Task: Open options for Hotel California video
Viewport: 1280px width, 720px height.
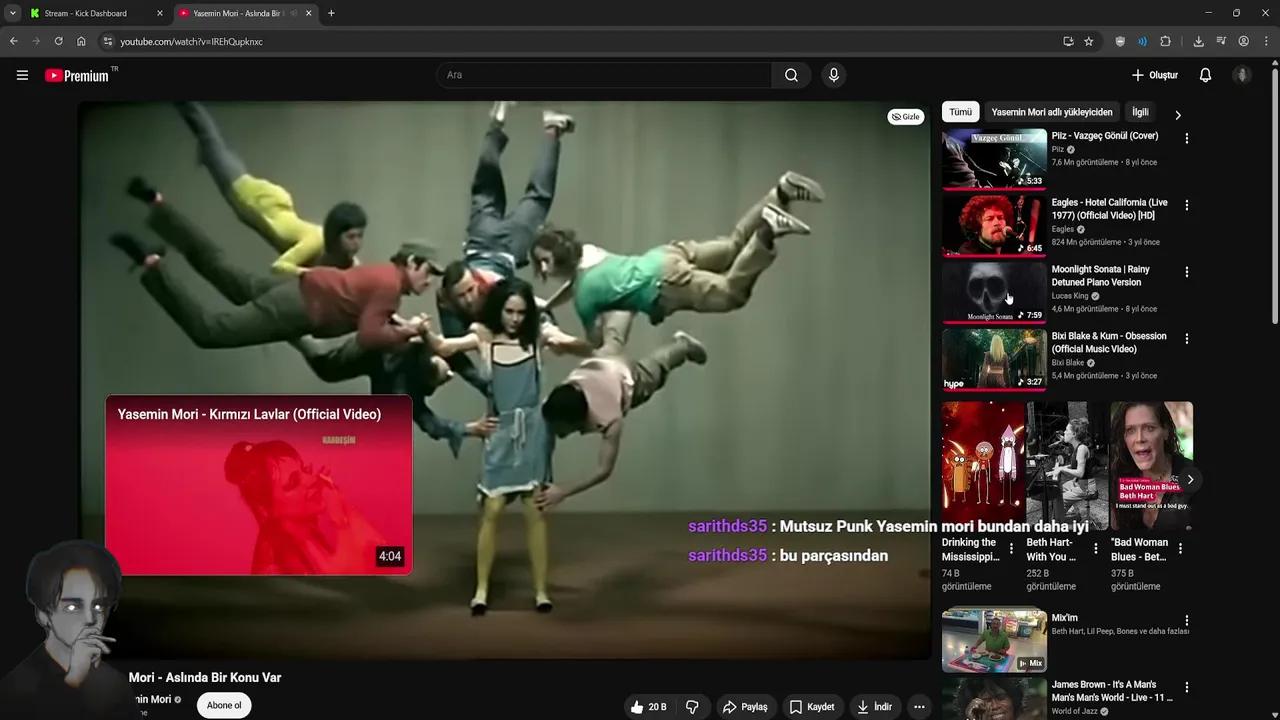Action: [1186, 205]
